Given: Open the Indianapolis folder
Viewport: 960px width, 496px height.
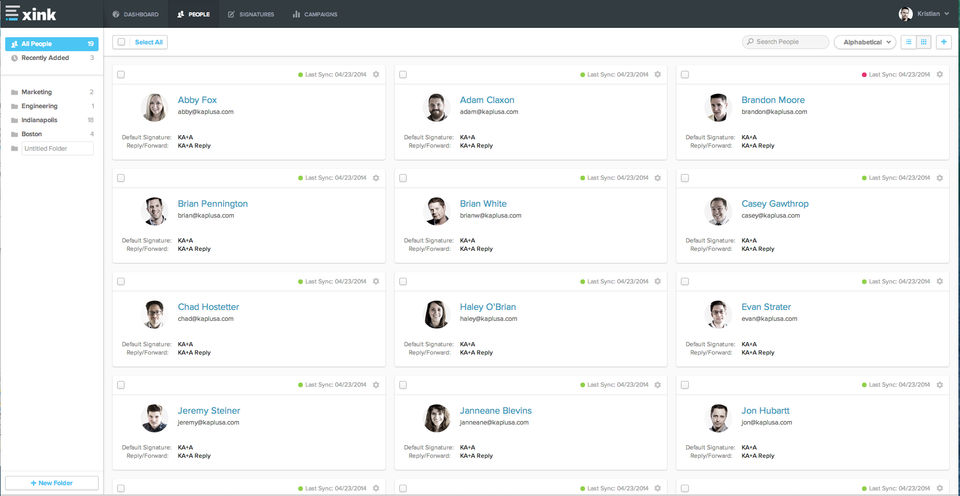Looking at the screenshot, I should tap(52, 120).
